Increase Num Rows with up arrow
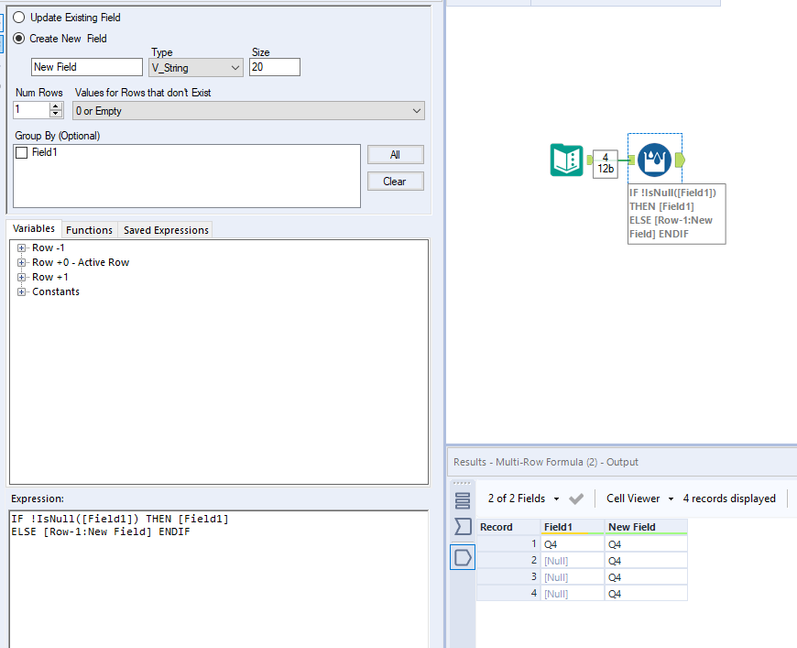Image resolution: width=797 pixels, height=648 pixels. coord(56,106)
